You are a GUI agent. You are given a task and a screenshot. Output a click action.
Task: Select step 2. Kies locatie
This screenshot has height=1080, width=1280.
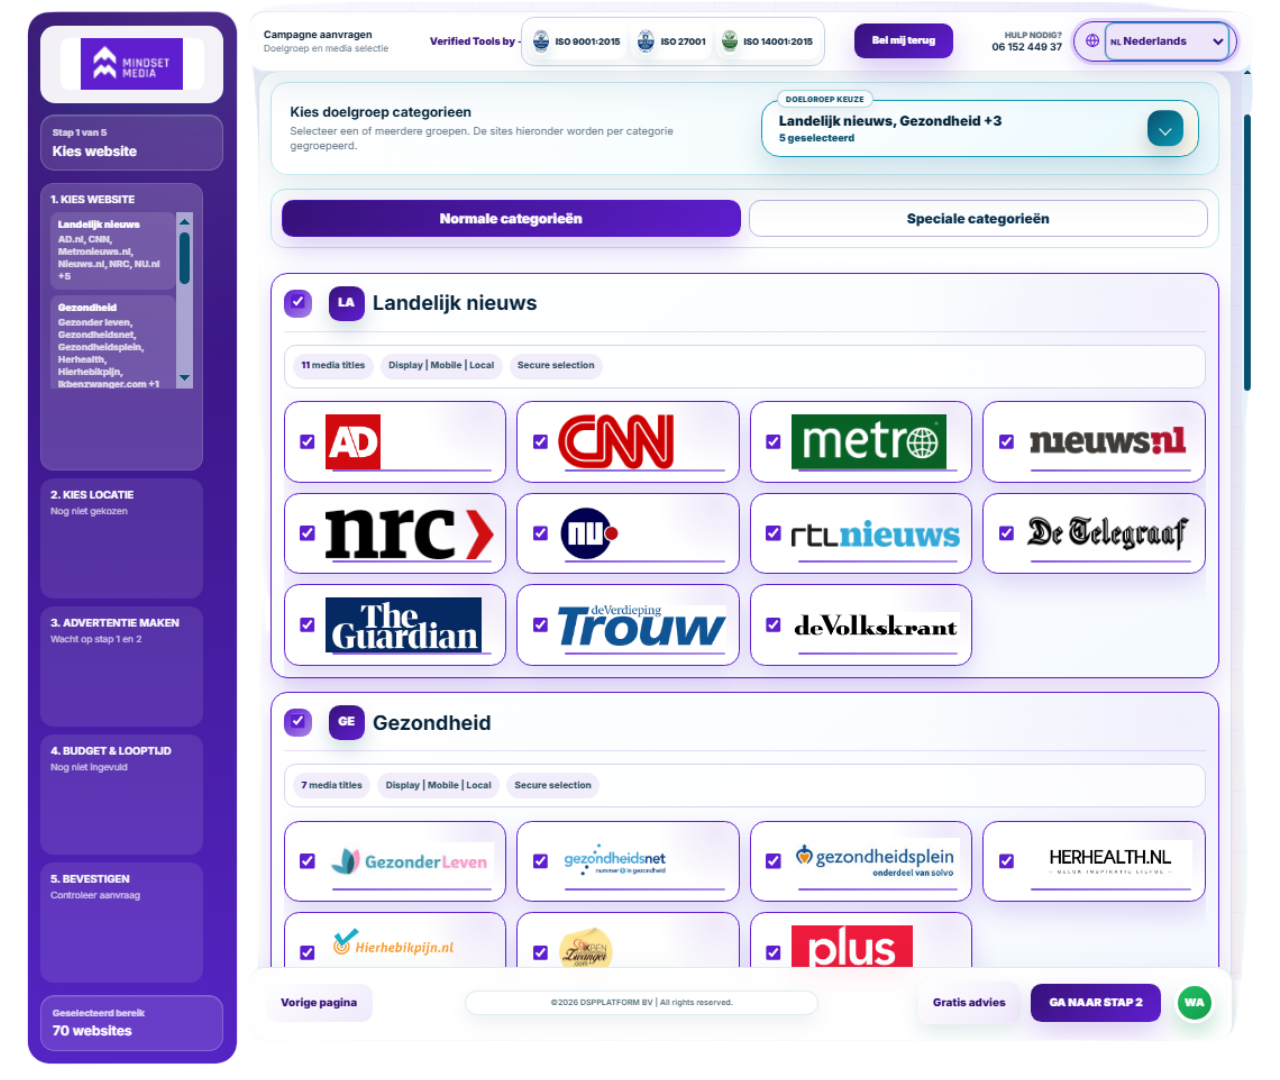121,538
